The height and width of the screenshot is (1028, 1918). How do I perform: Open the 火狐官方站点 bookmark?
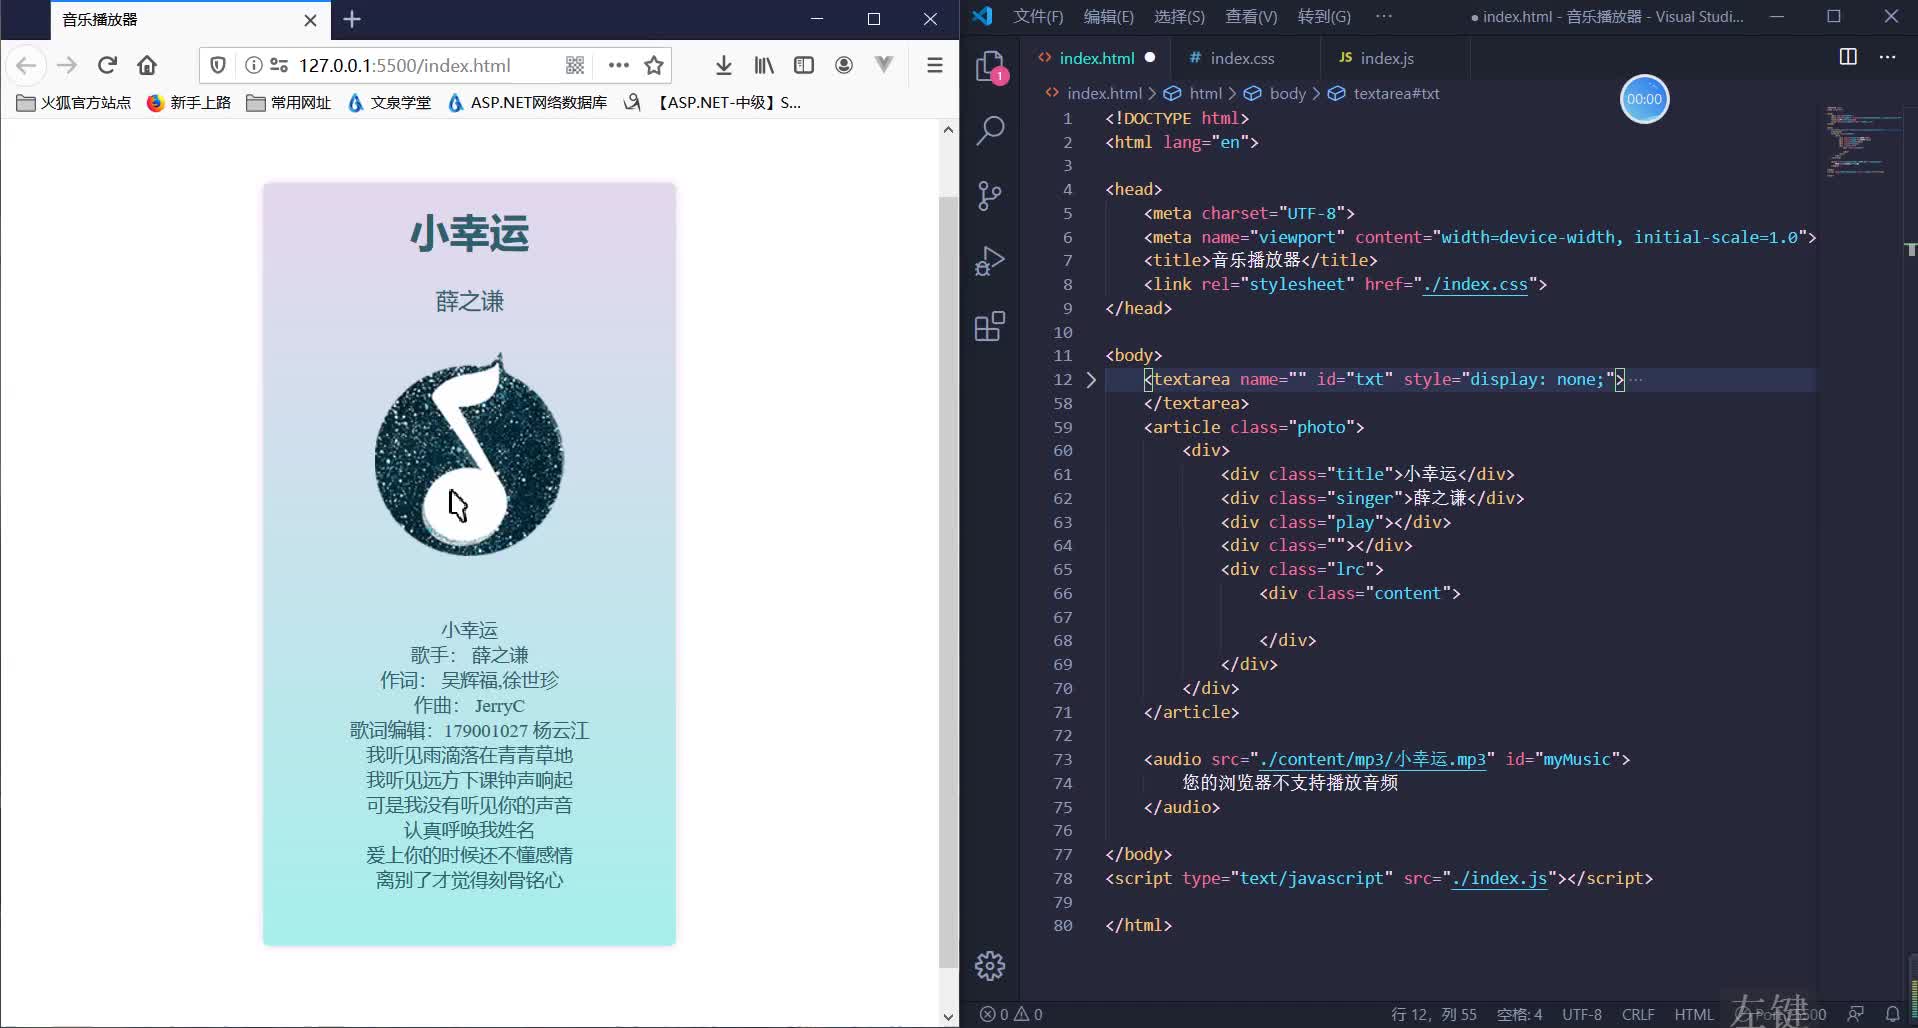tap(74, 102)
